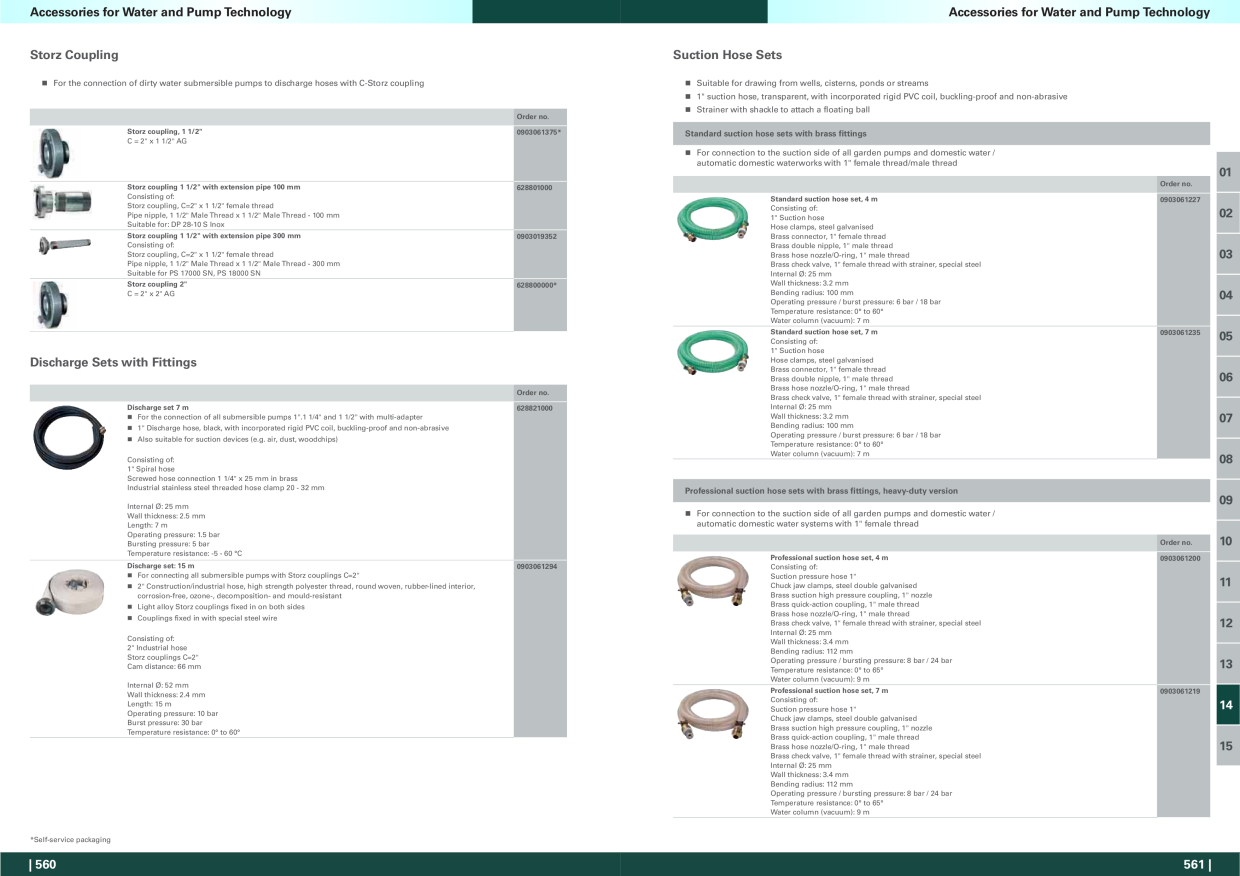Screen dimensions: 1240x876
Task: Click "Suitable for PS 17000 SN, PS 18000 SN" line
Action: coord(194,273)
